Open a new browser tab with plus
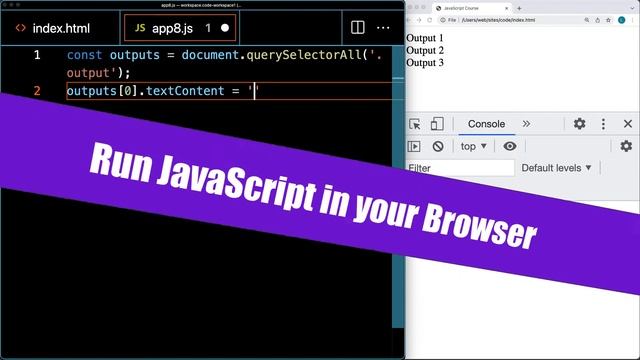640x360 pixels. pyautogui.click(x=519, y=8)
